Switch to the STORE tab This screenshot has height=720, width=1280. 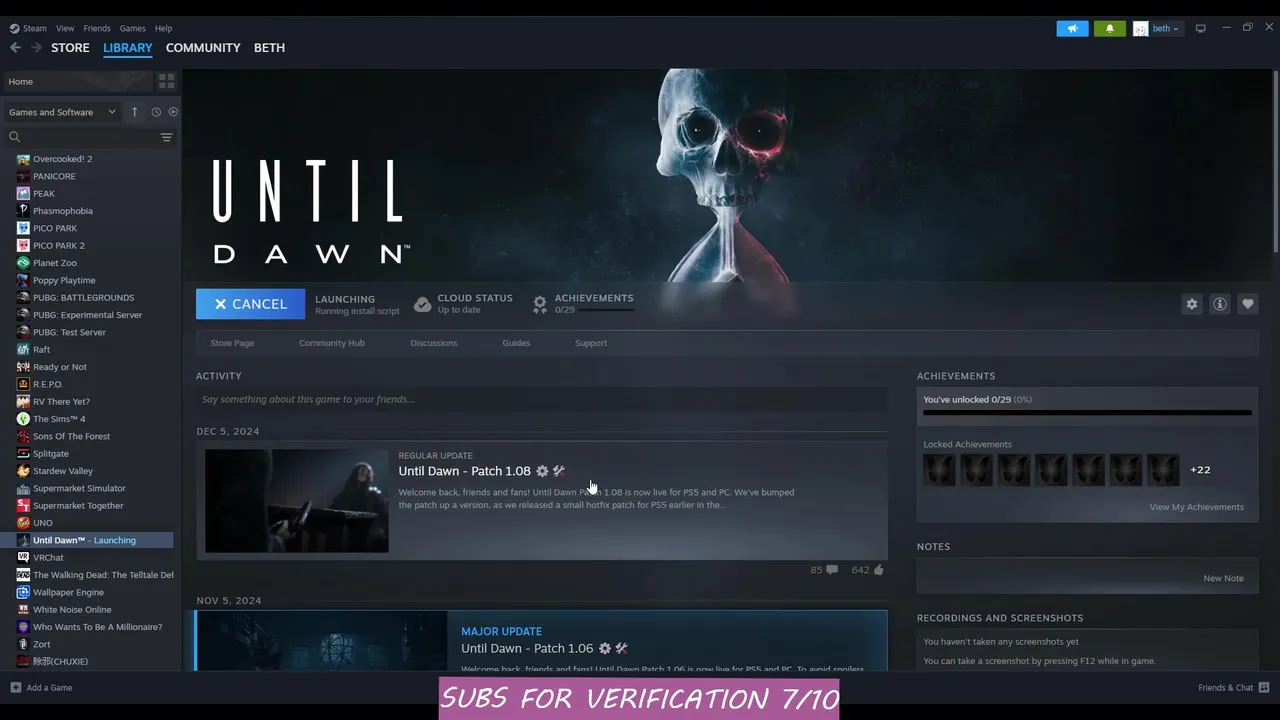coord(70,47)
